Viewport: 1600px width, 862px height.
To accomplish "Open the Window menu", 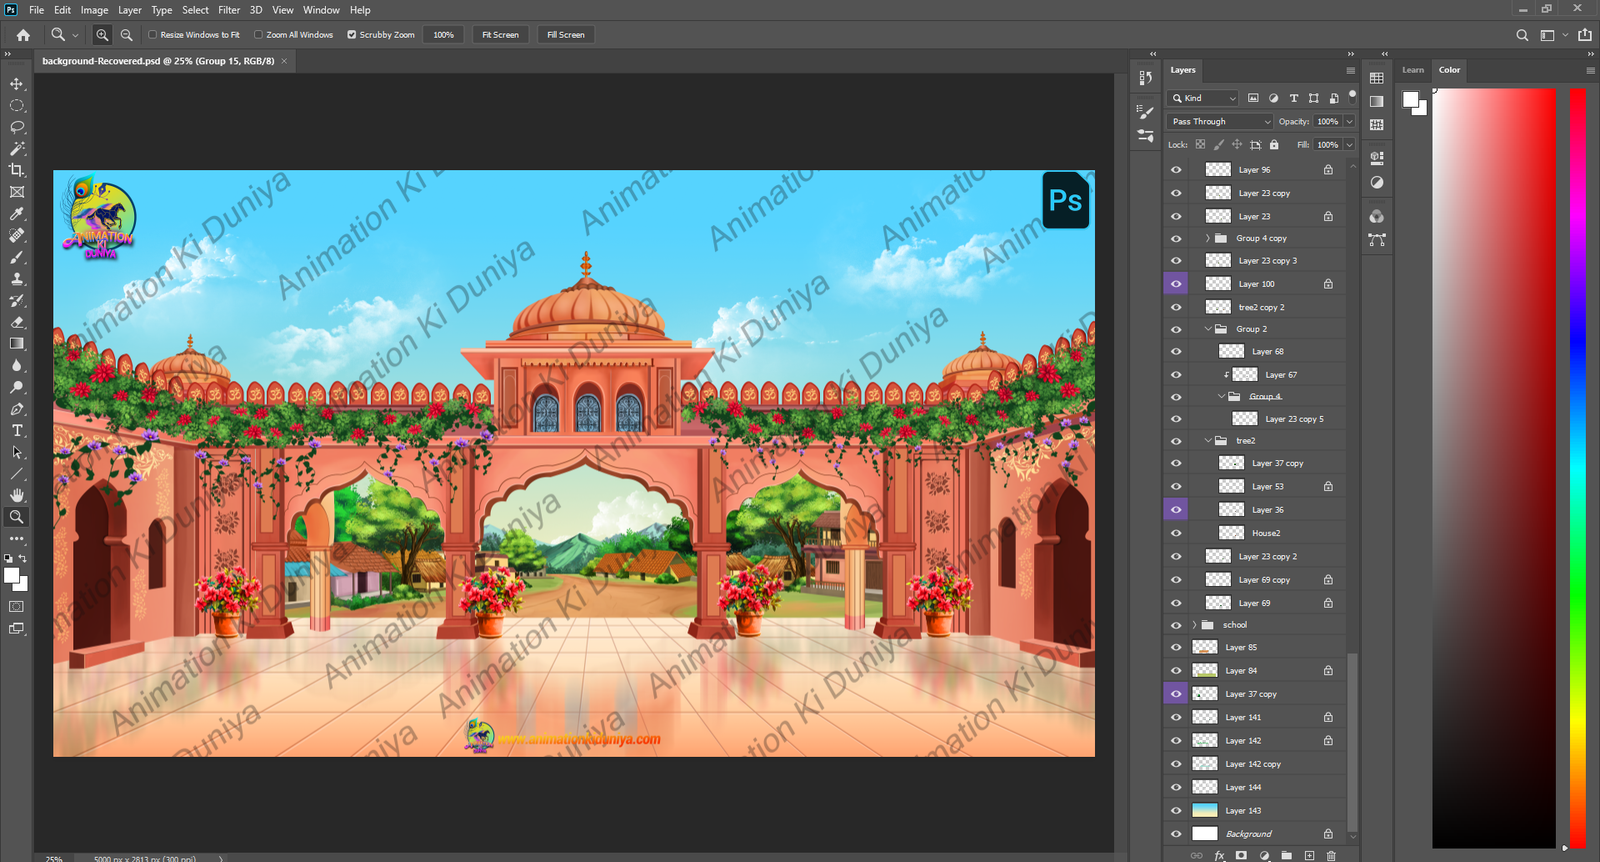I will [x=321, y=10].
